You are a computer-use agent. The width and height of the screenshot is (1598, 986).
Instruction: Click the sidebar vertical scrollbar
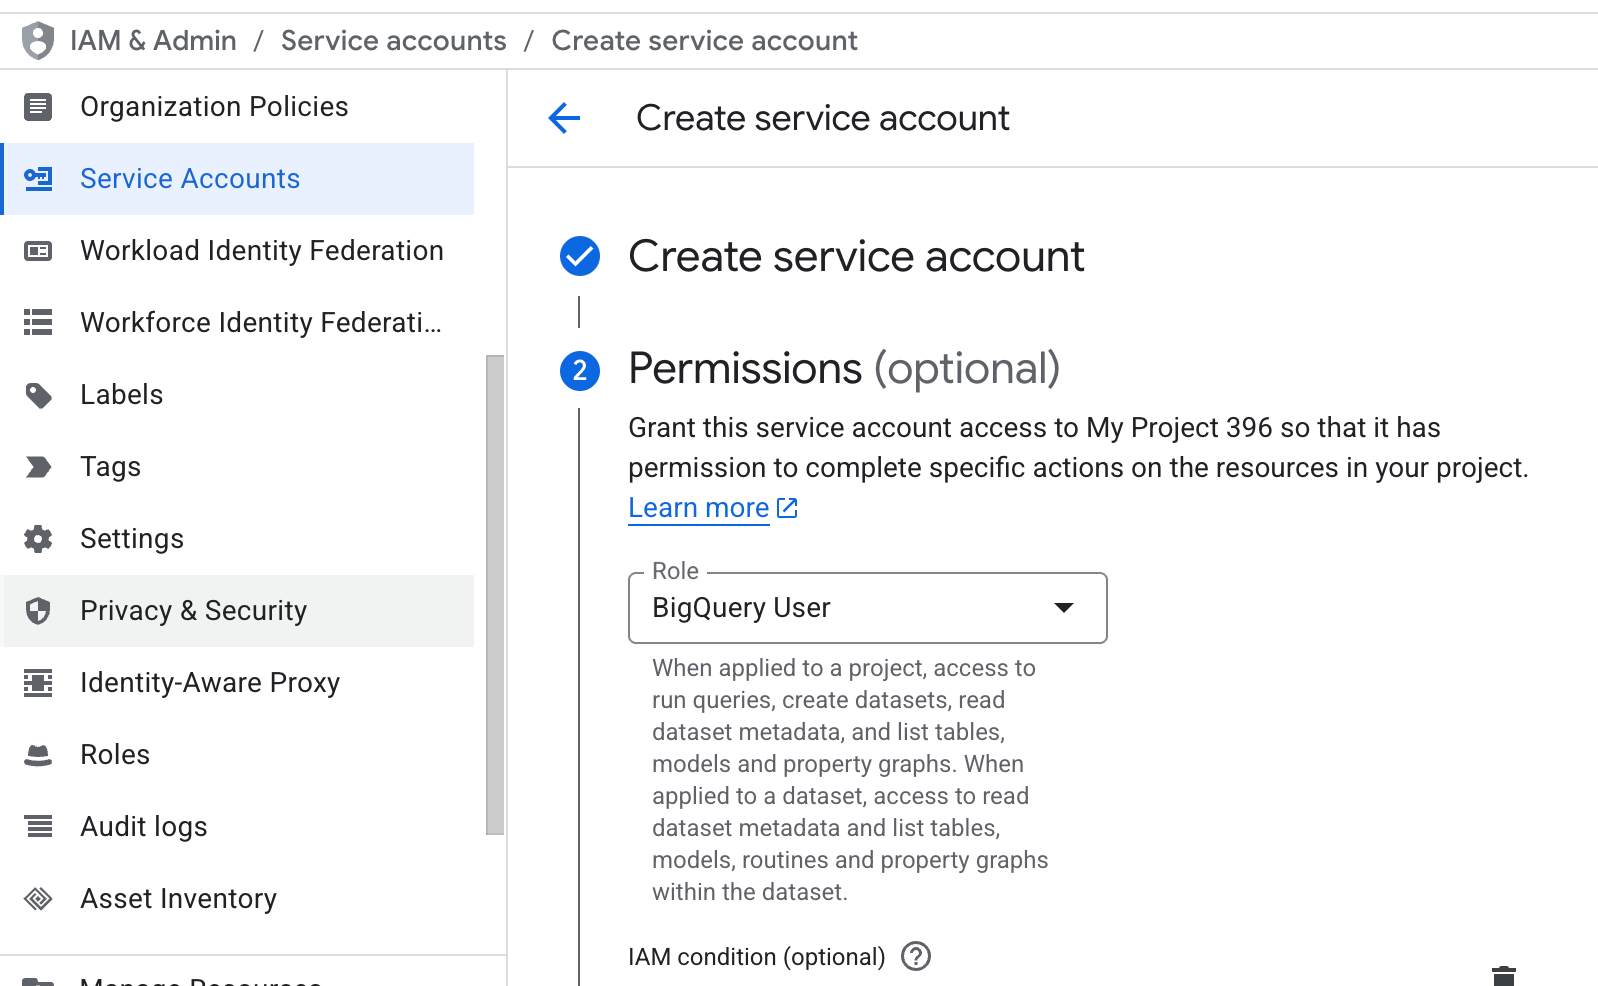[x=495, y=594]
